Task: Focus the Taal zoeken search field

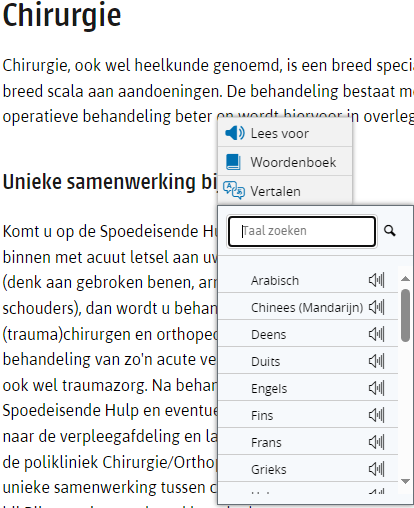Action: click(302, 231)
